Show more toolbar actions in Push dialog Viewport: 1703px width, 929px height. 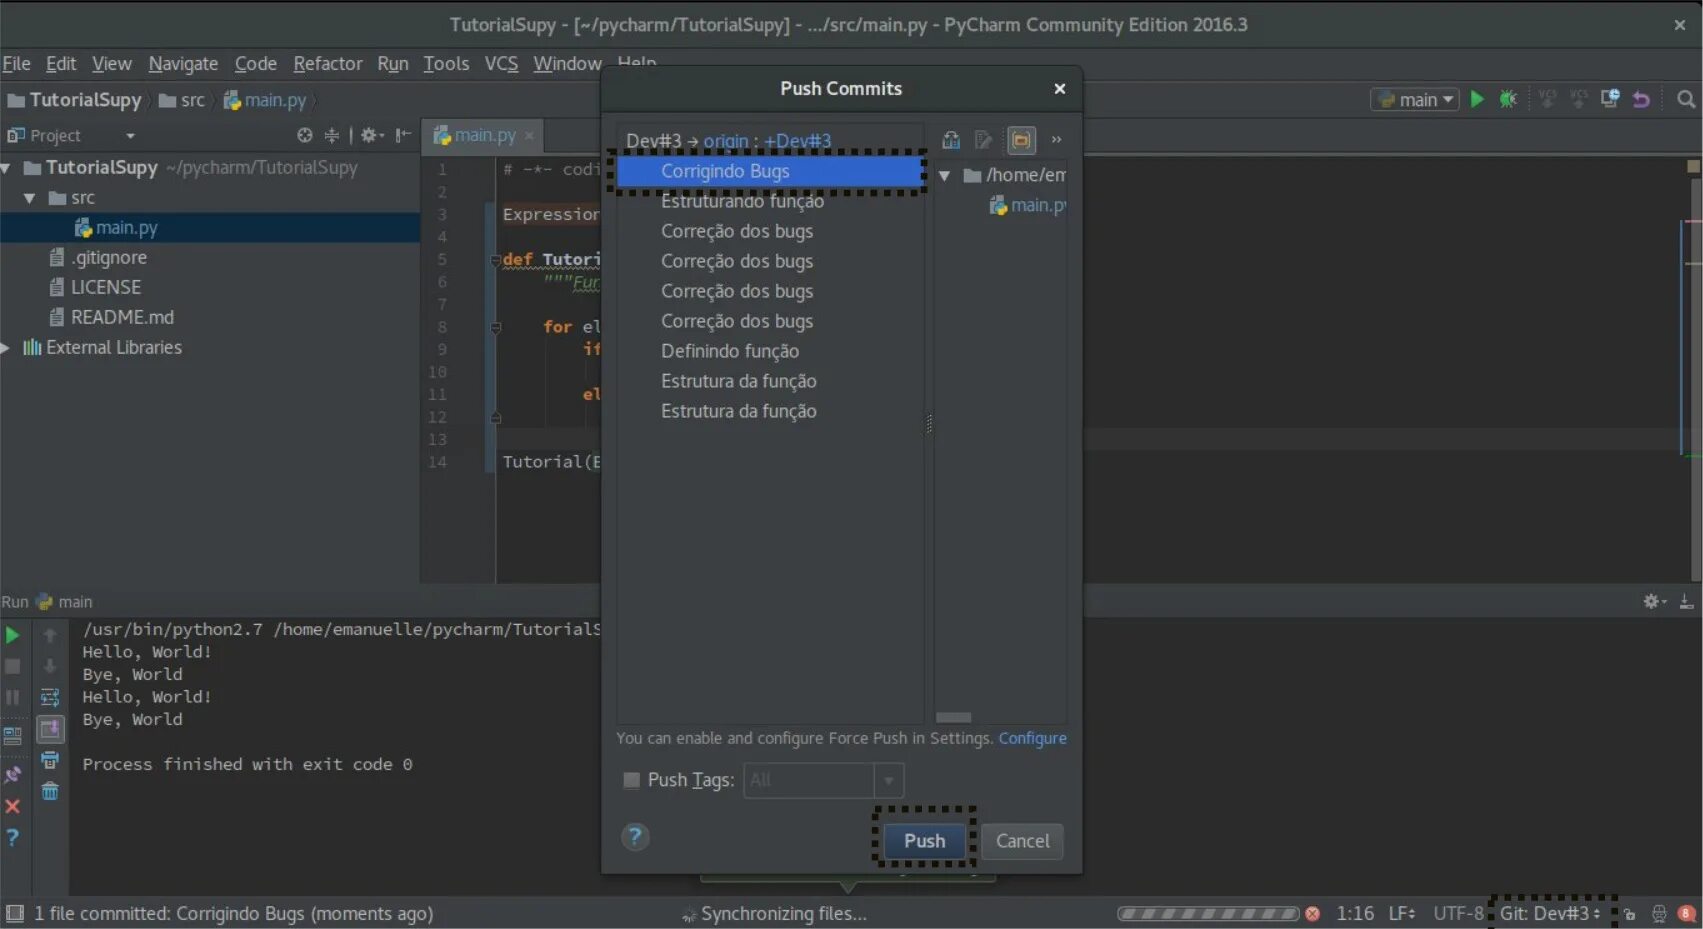click(x=1056, y=140)
